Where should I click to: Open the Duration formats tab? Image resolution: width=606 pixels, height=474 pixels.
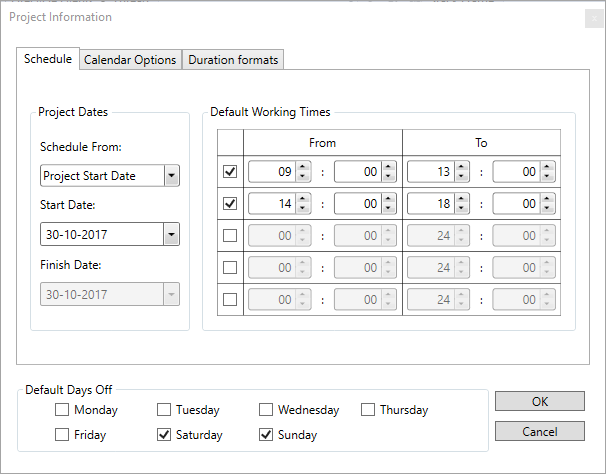234,60
